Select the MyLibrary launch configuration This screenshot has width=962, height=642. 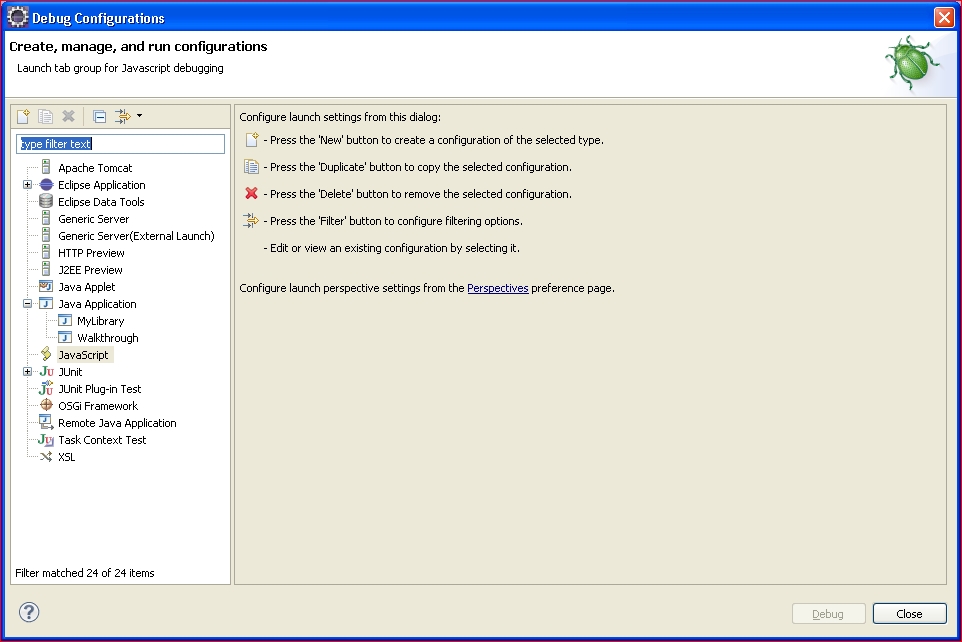pyautogui.click(x=101, y=321)
